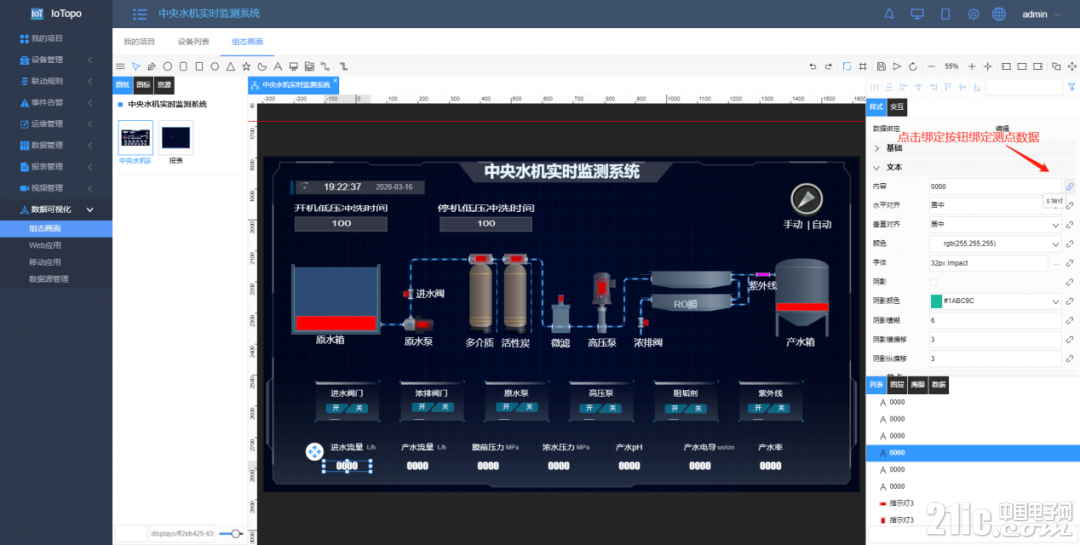Pick the circle shape tool
The width and height of the screenshot is (1080, 545).
click(167, 66)
